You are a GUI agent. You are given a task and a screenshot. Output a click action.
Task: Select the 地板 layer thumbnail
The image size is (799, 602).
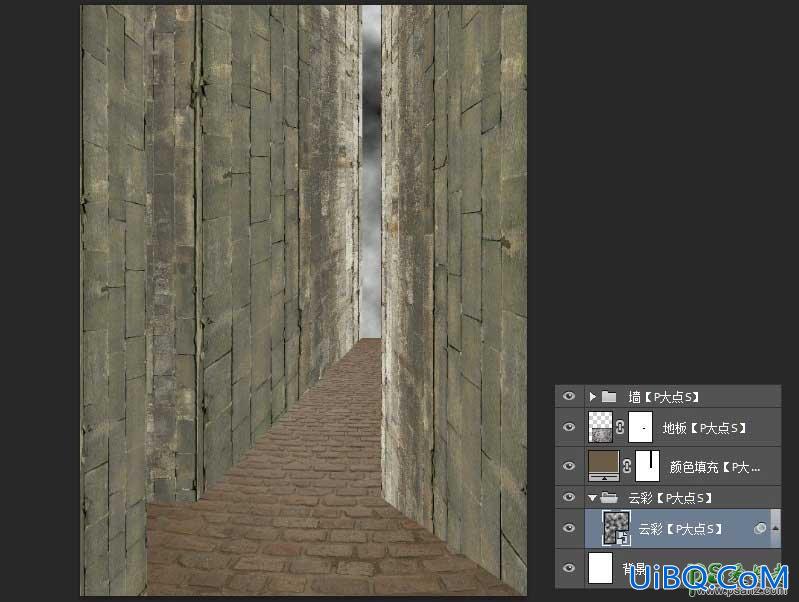click(600, 427)
